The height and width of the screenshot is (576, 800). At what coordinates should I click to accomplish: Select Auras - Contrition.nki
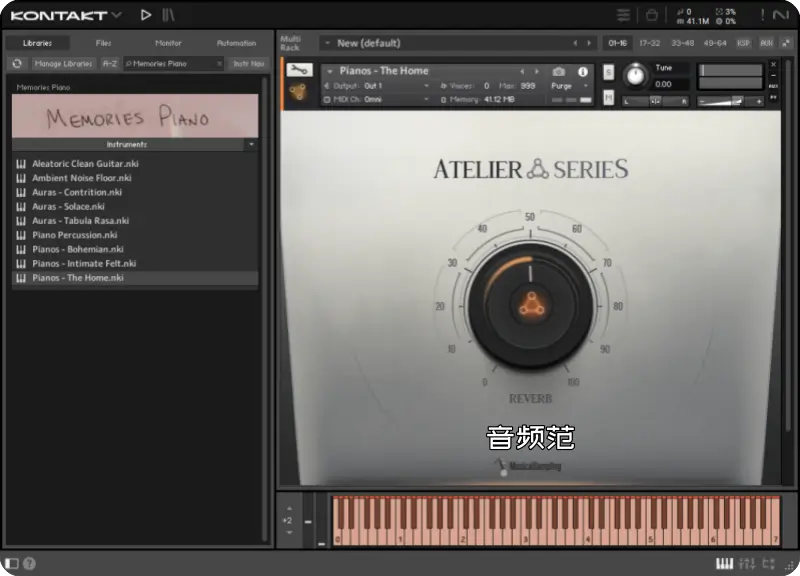click(135, 192)
